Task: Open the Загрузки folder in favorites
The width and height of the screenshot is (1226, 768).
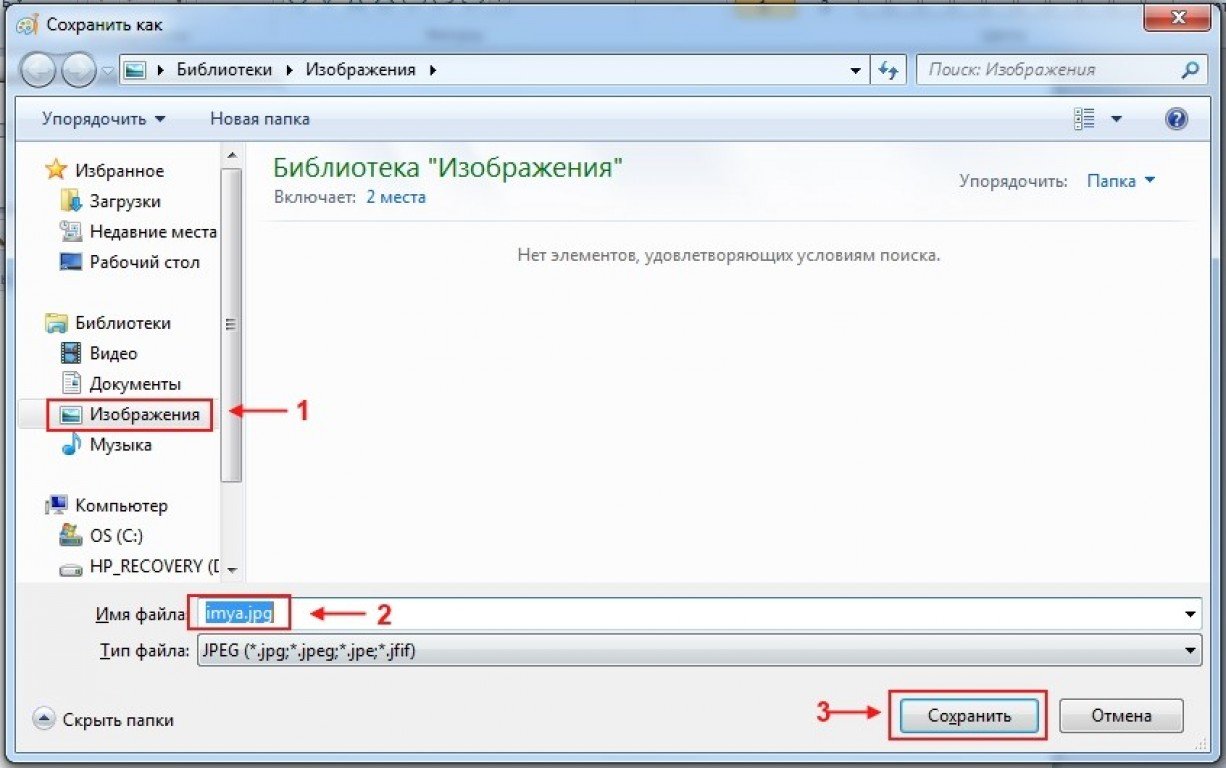Action: click(x=124, y=201)
